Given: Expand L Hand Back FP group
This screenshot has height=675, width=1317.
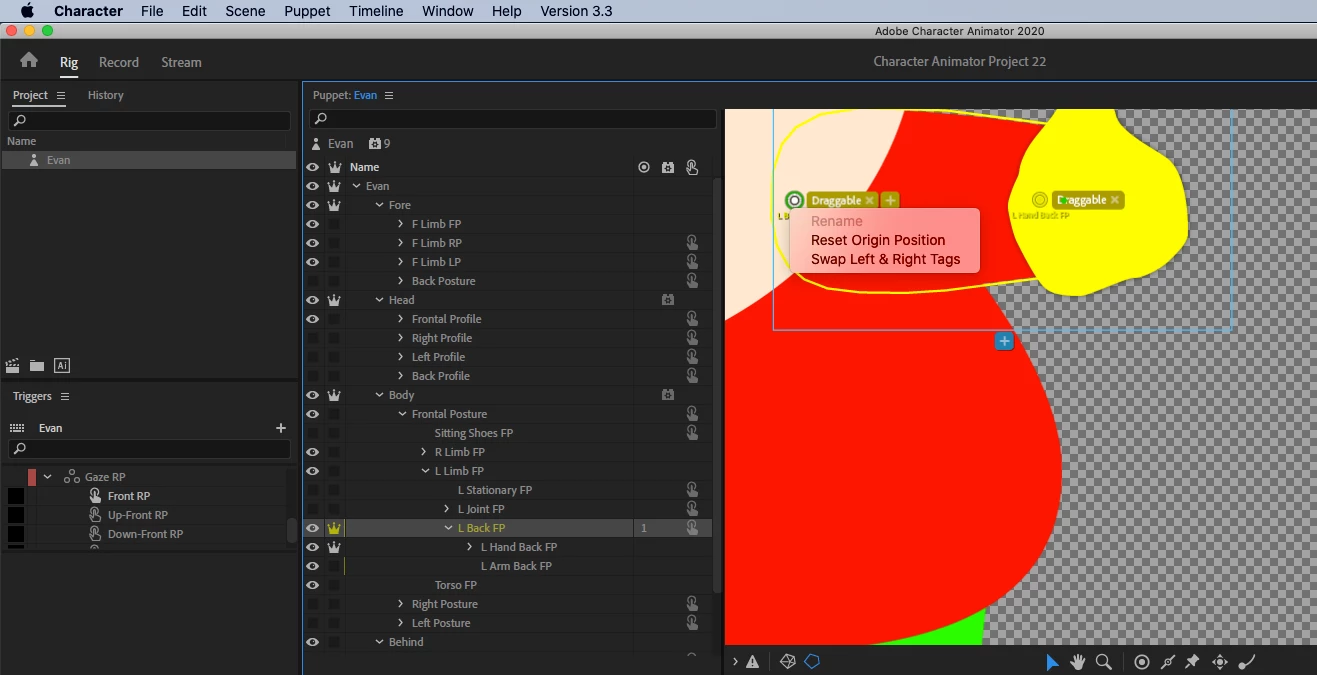Looking at the screenshot, I should 470,547.
